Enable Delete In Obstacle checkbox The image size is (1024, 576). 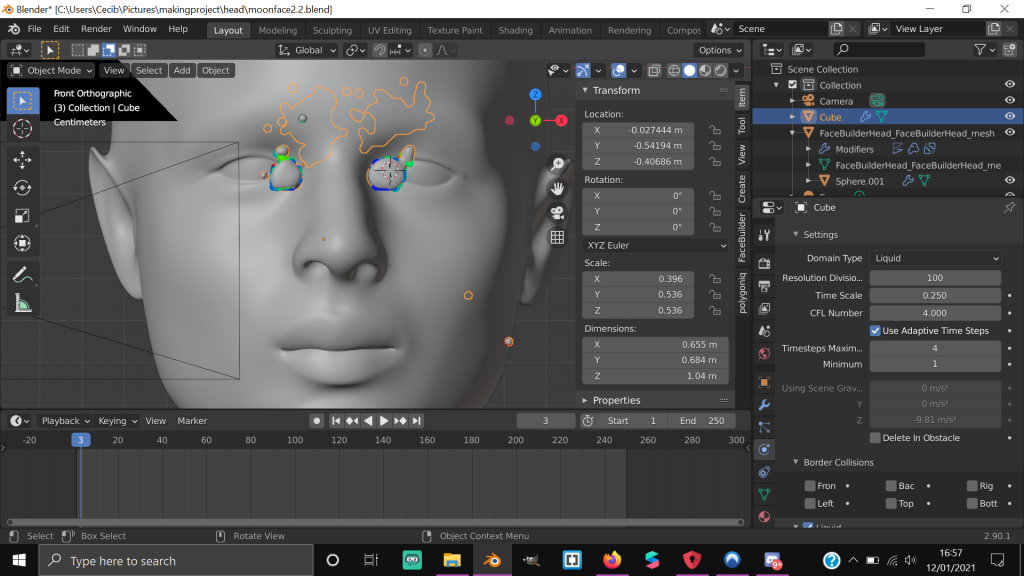[875, 438]
